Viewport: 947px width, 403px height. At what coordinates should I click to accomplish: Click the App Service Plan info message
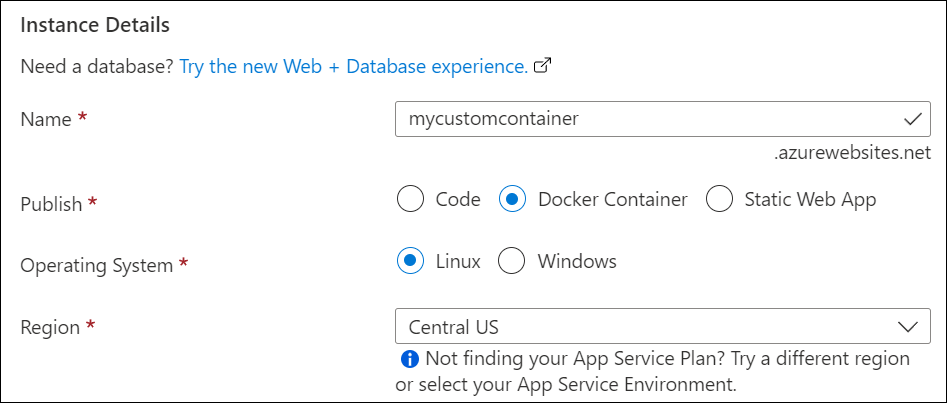(665, 370)
